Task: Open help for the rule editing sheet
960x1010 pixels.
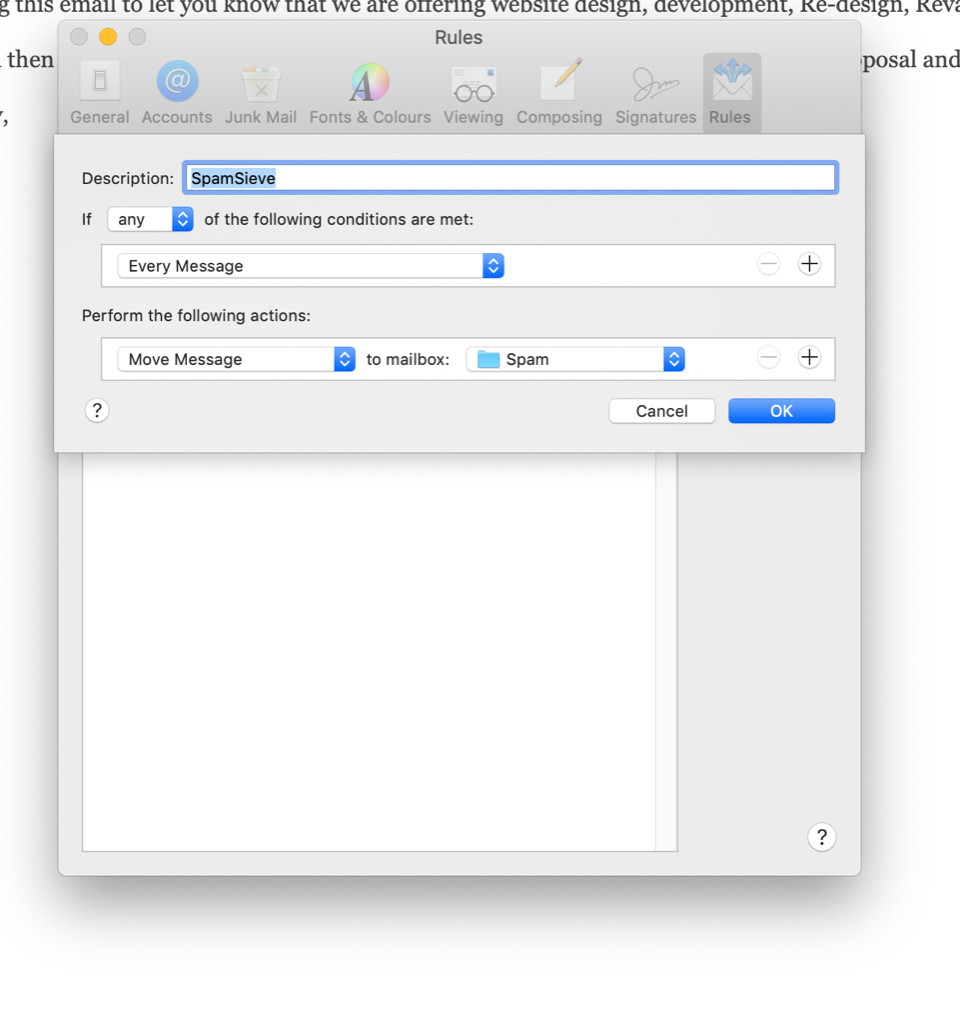Action: 97,410
